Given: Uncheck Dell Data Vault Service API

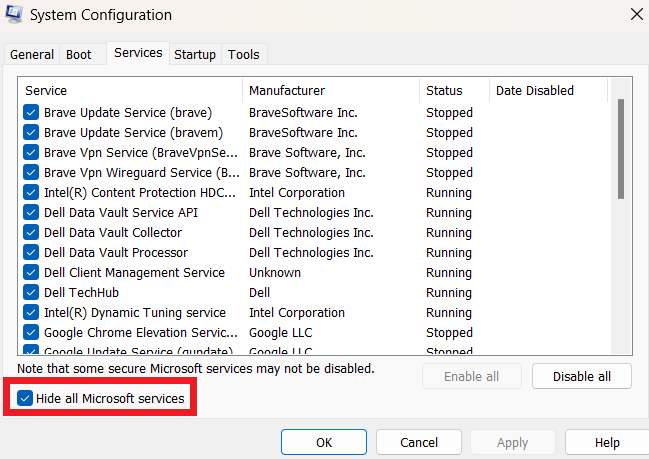Looking at the screenshot, I should coord(31,212).
